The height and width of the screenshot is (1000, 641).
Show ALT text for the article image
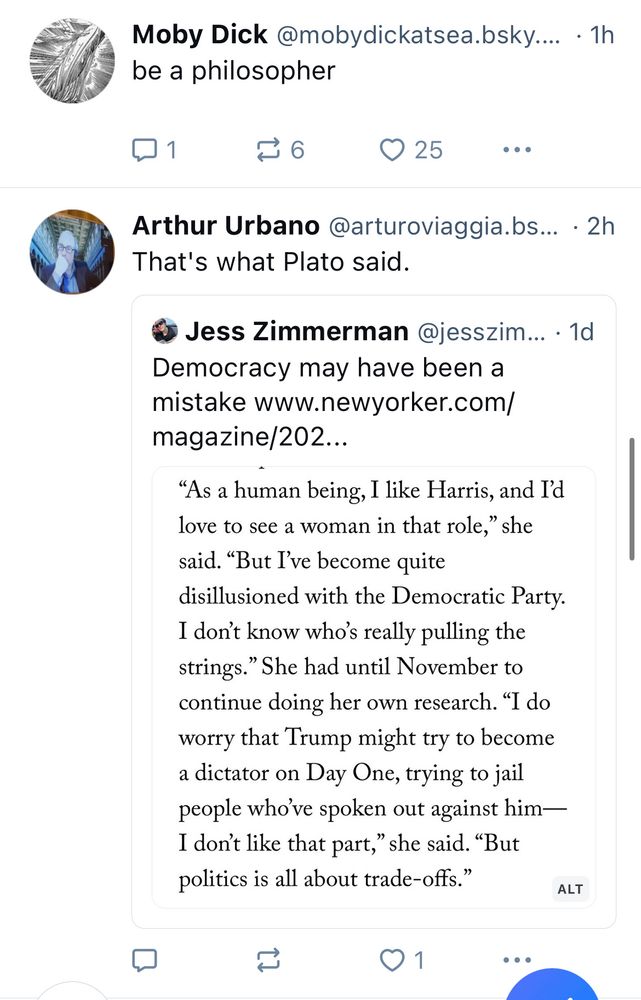tap(570, 889)
